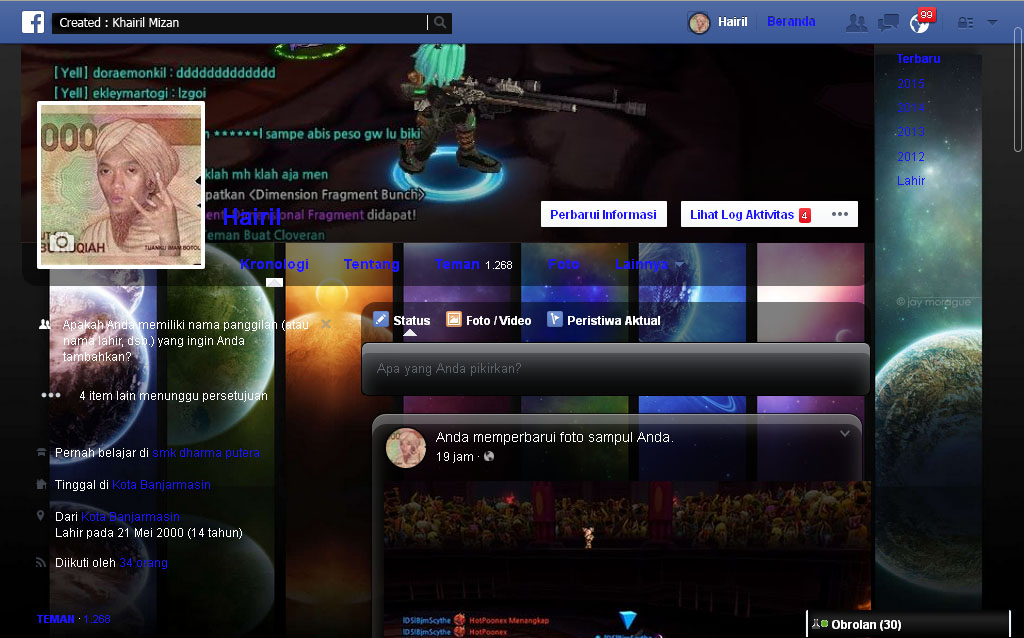Jump to 2015 in timeline navigator

click(911, 84)
